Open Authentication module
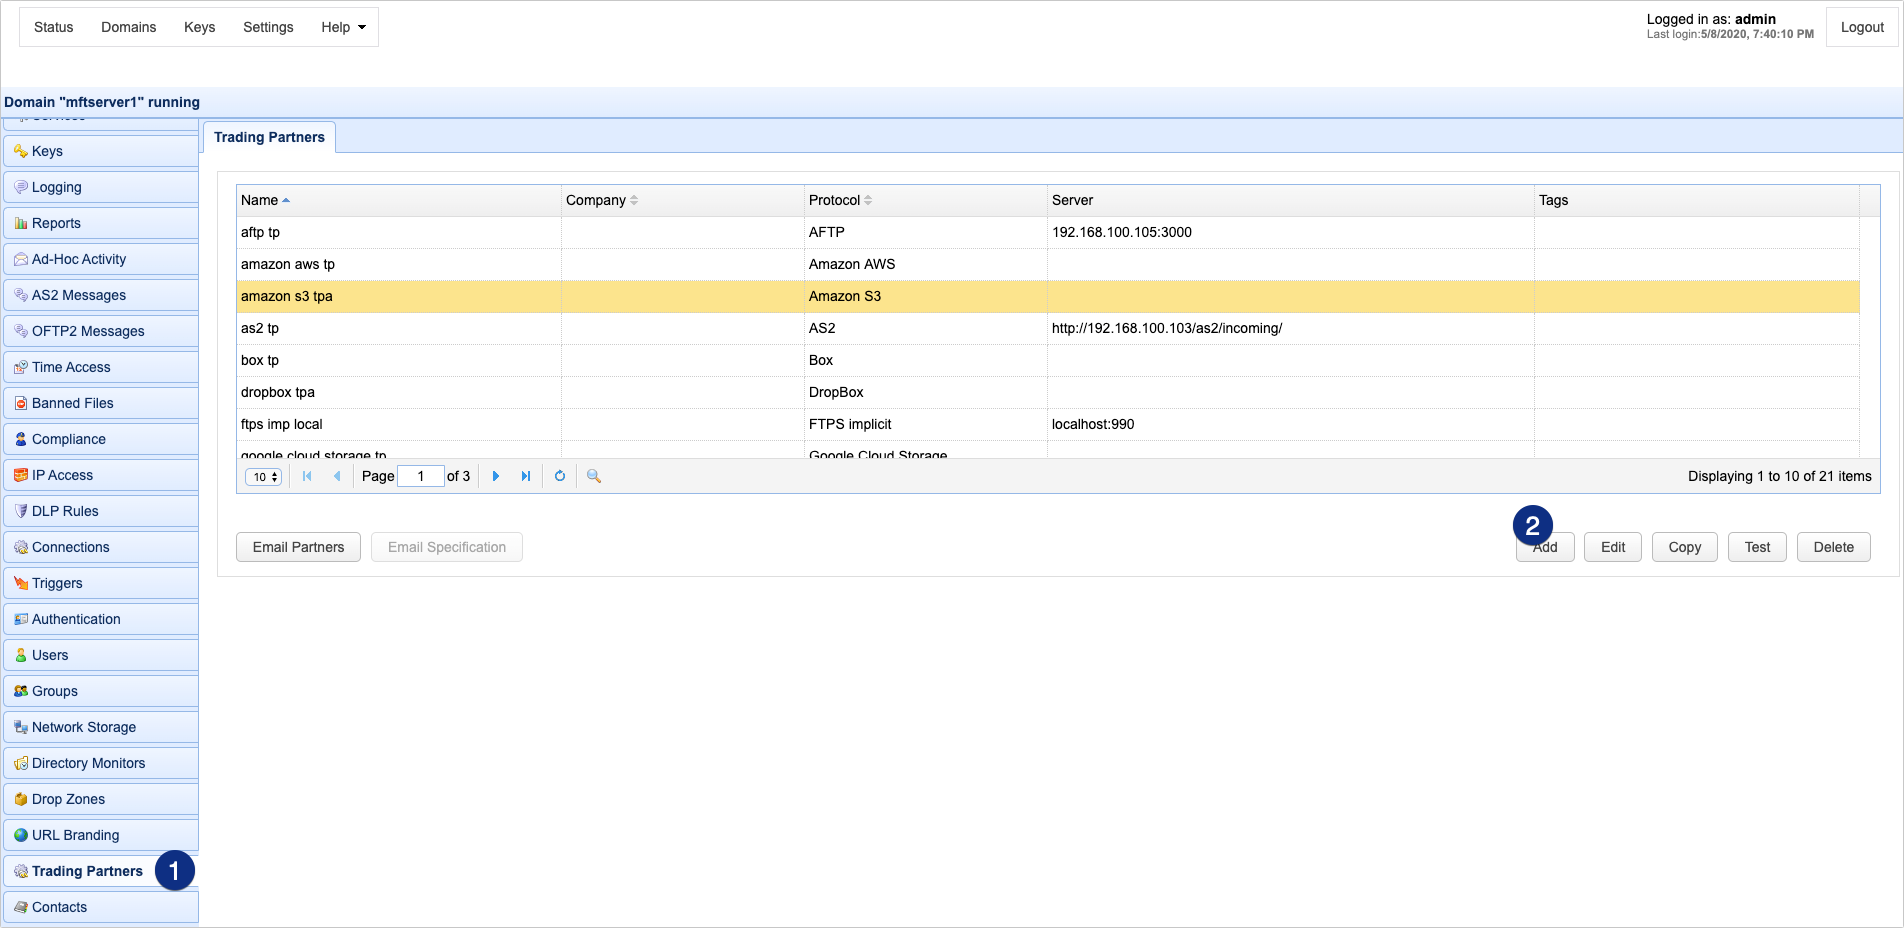Viewport: 1904px width, 928px height. click(100, 619)
